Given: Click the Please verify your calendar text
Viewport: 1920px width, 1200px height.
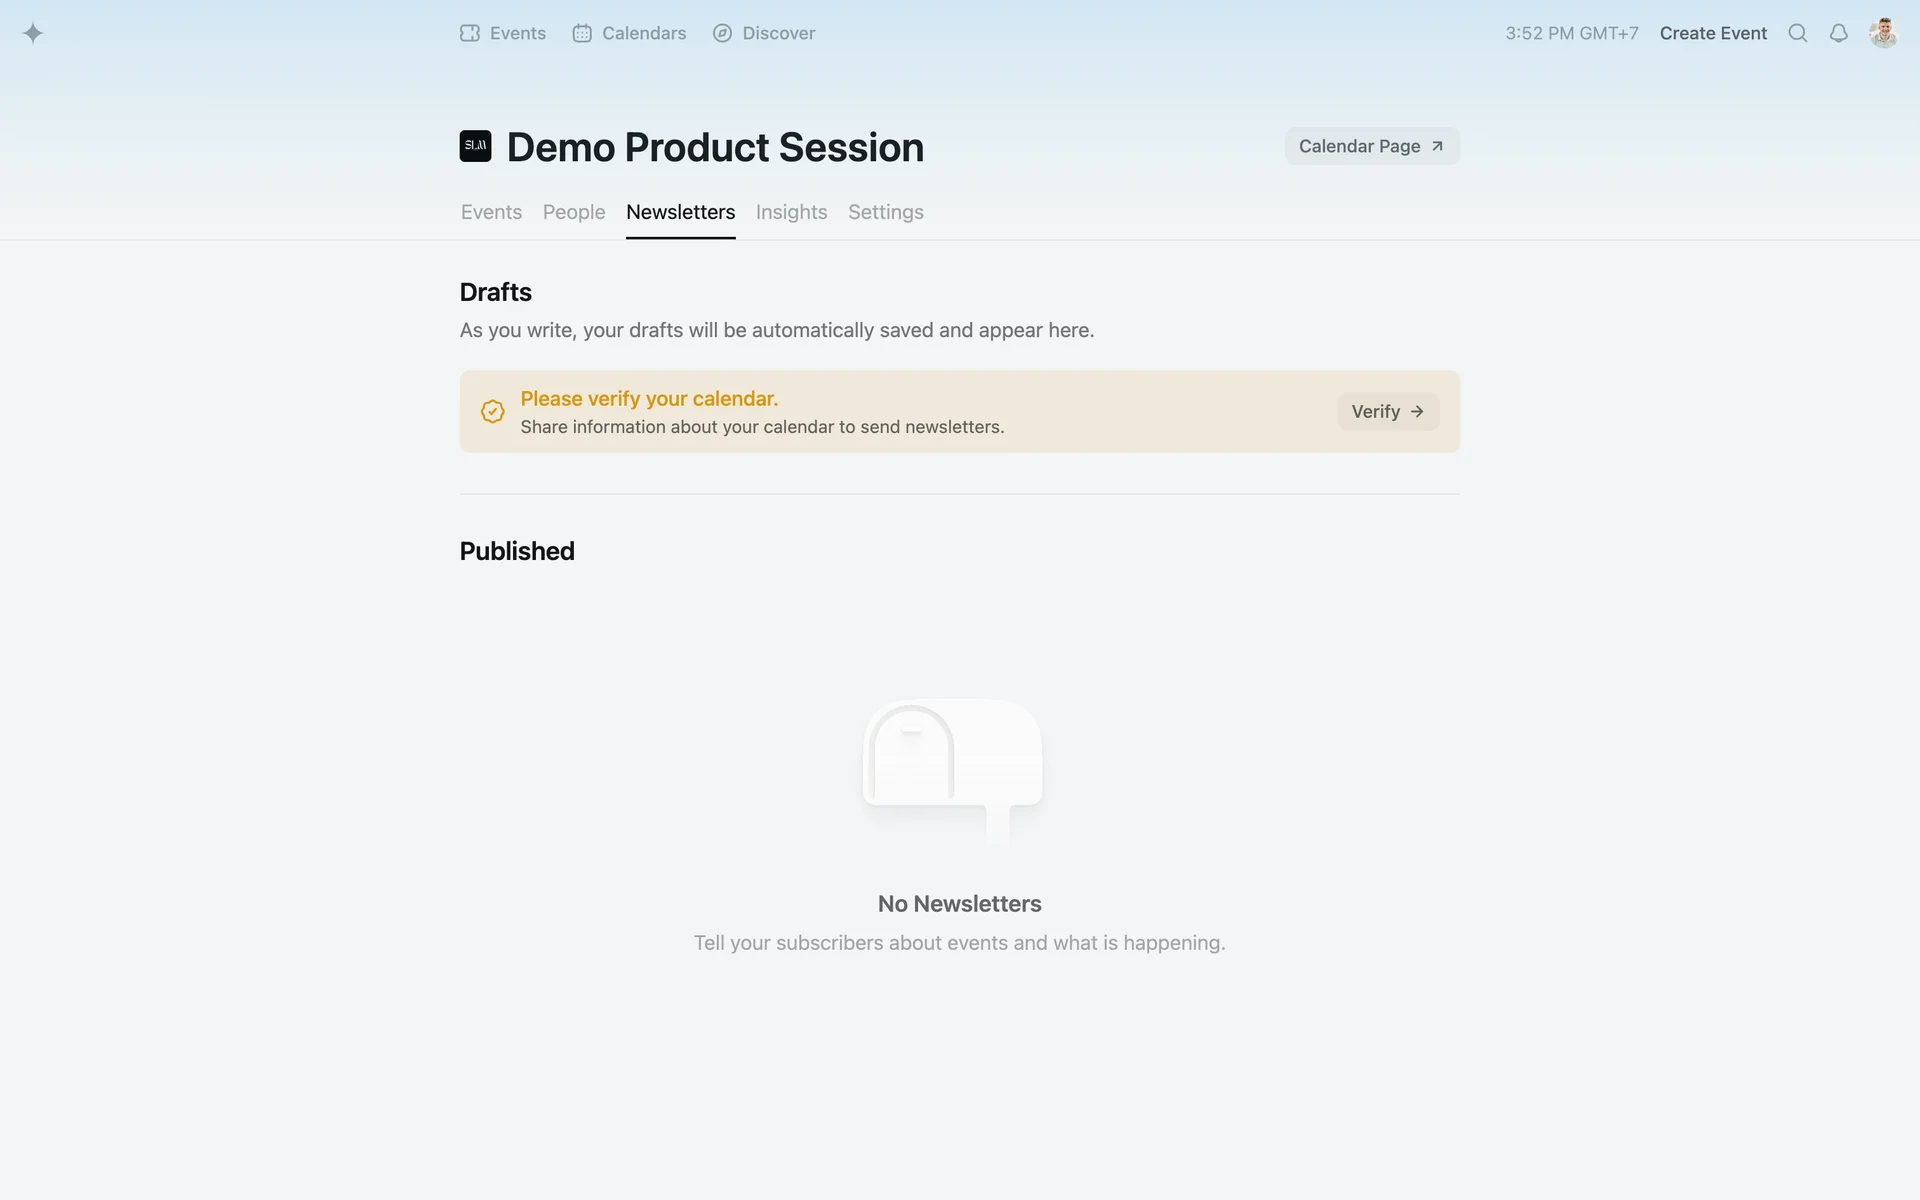Looking at the screenshot, I should tap(649, 398).
